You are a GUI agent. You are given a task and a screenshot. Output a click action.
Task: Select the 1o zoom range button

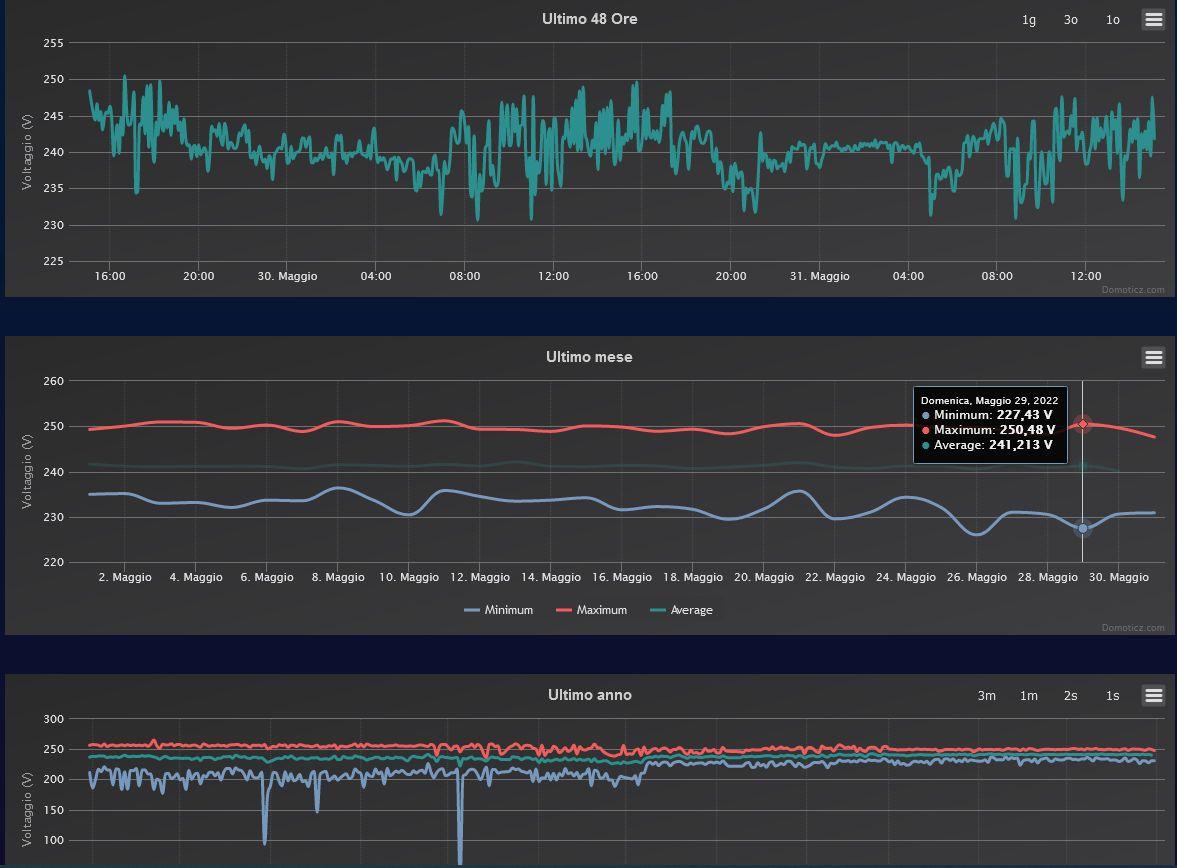[x=1112, y=20]
